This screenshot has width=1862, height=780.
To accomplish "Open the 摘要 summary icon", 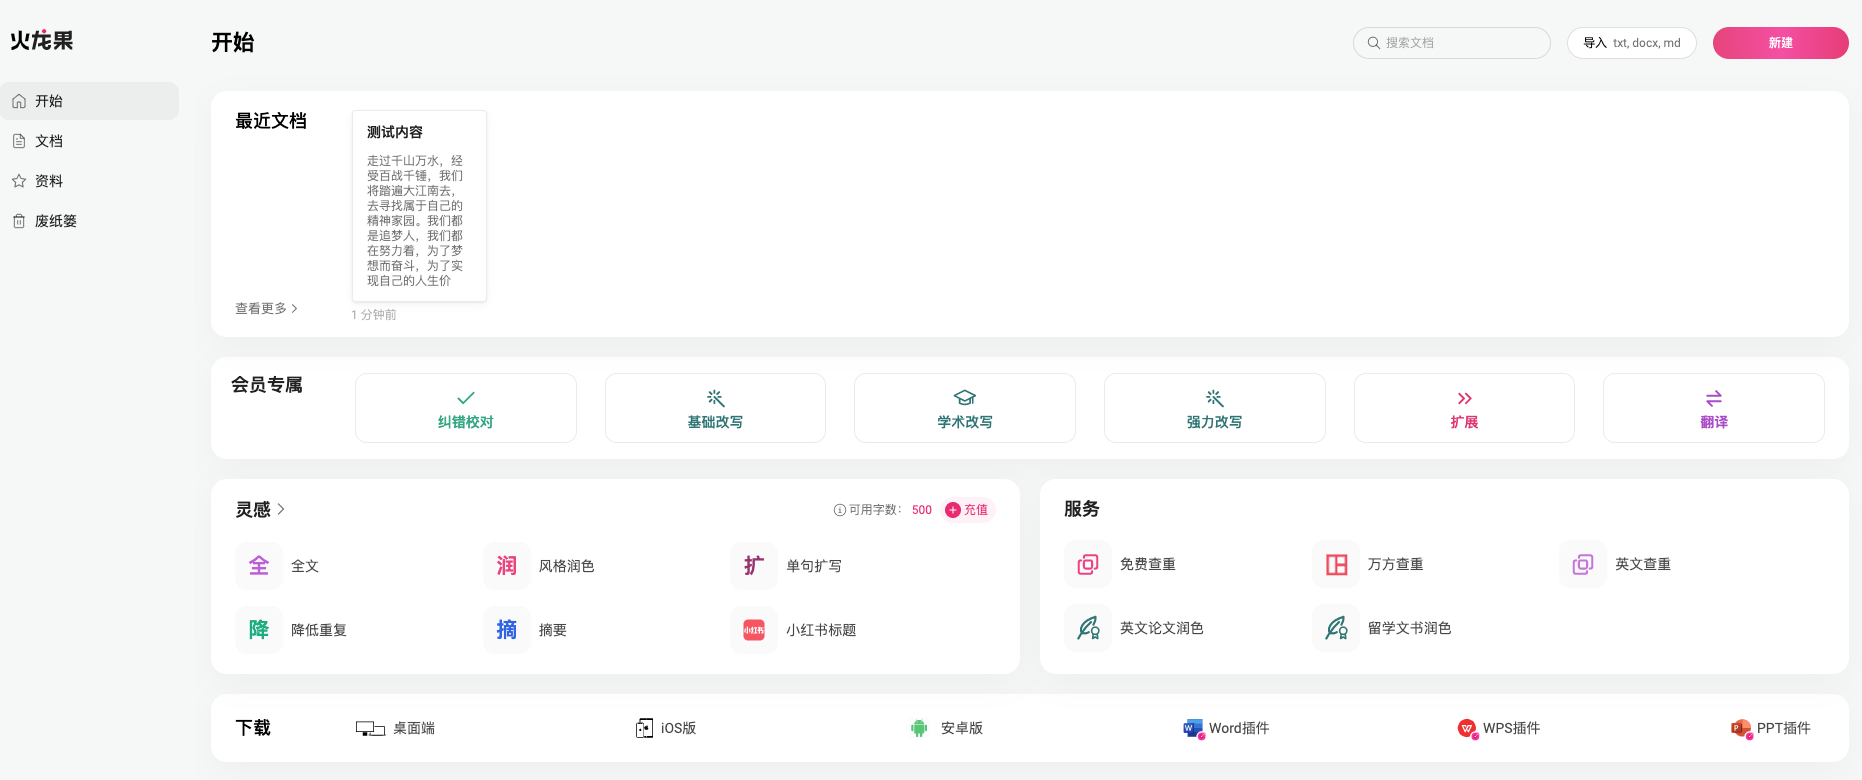I will pyautogui.click(x=507, y=630).
